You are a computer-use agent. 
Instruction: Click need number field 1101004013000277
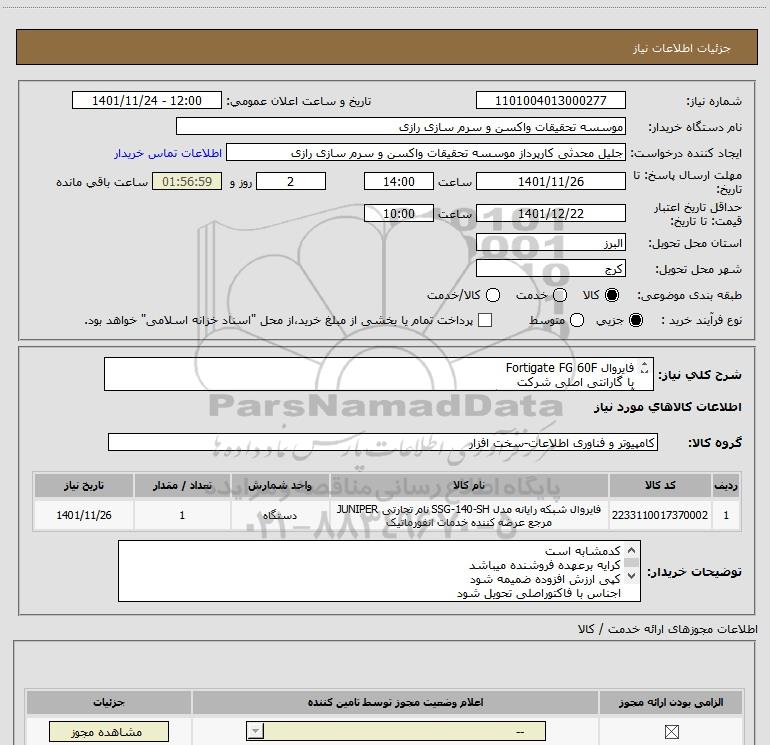click(550, 100)
